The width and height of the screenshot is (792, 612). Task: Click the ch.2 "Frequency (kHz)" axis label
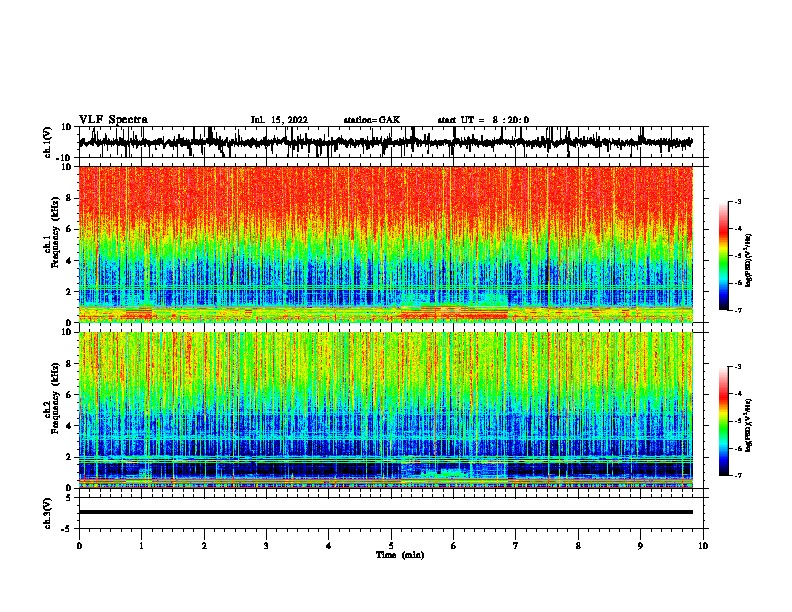pos(55,398)
